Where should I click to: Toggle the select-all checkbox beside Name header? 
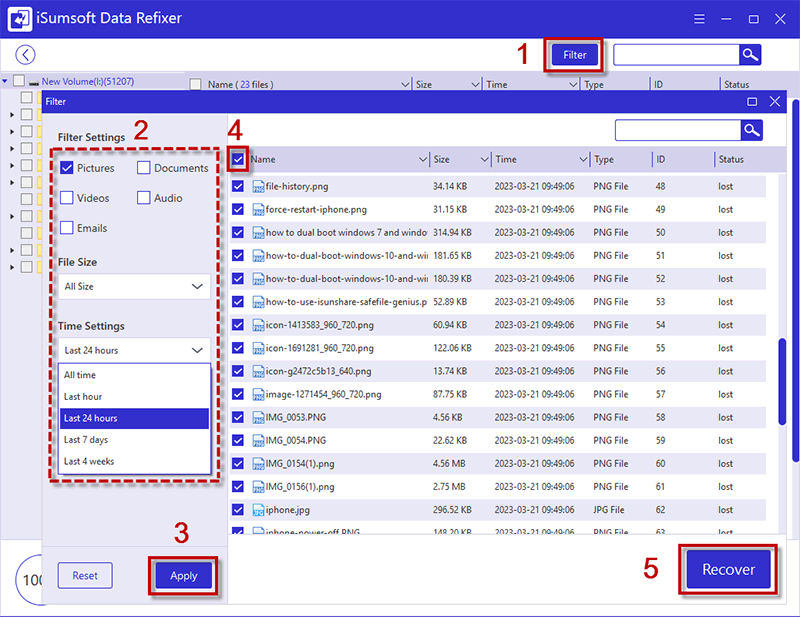pyautogui.click(x=238, y=159)
